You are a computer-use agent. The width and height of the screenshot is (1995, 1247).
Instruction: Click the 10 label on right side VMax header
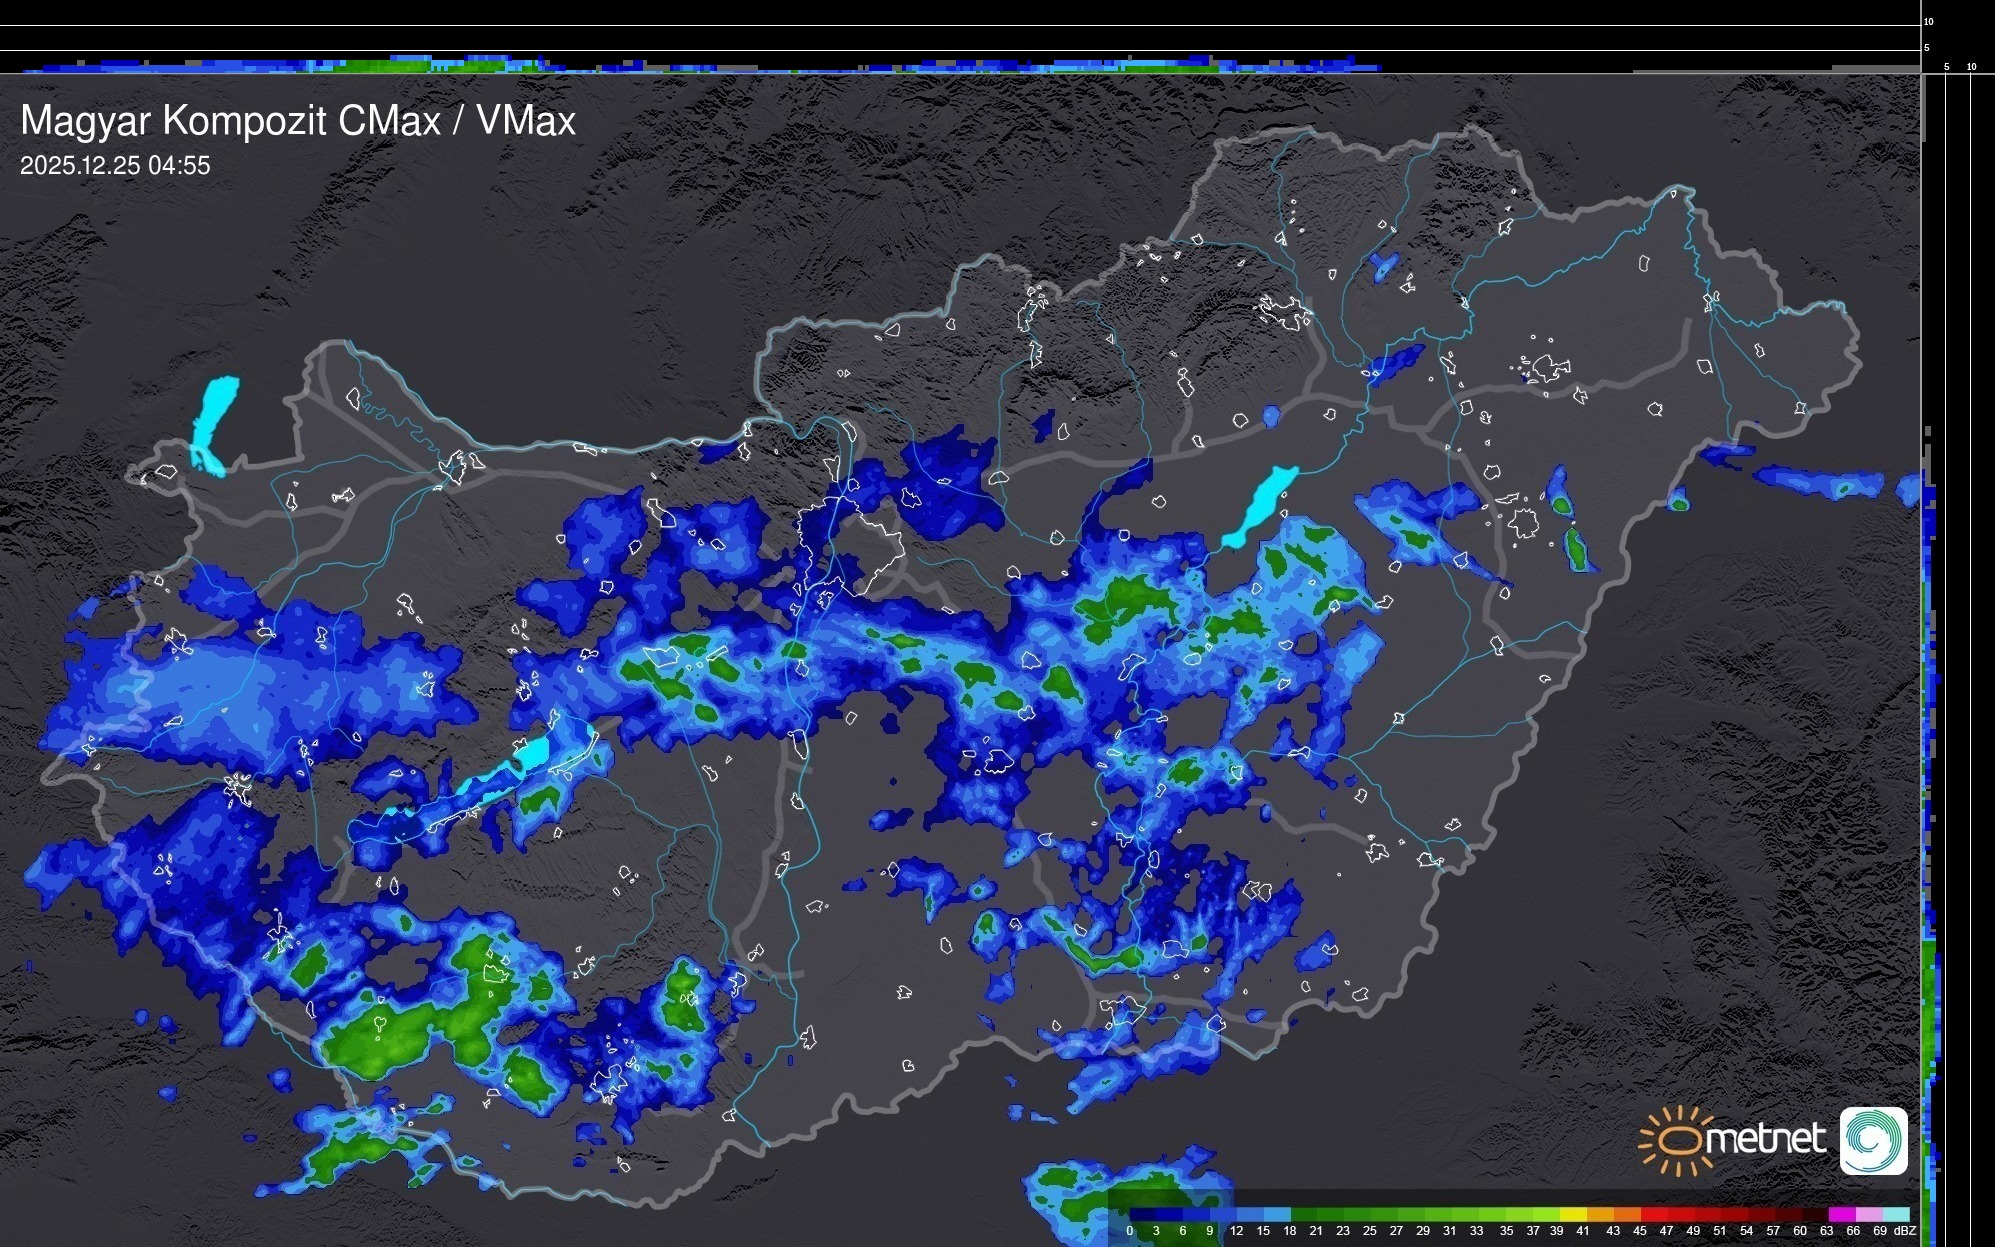[x=1972, y=67]
